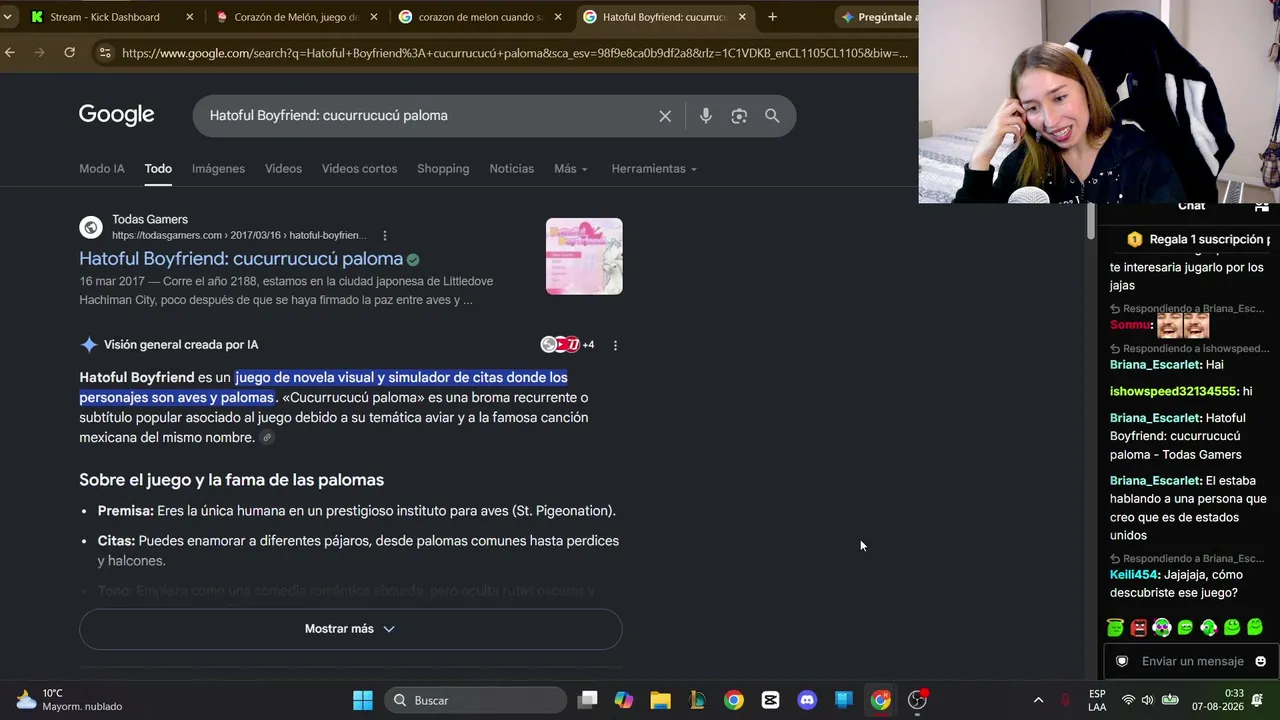Focus the browser address bar URL

515,53
